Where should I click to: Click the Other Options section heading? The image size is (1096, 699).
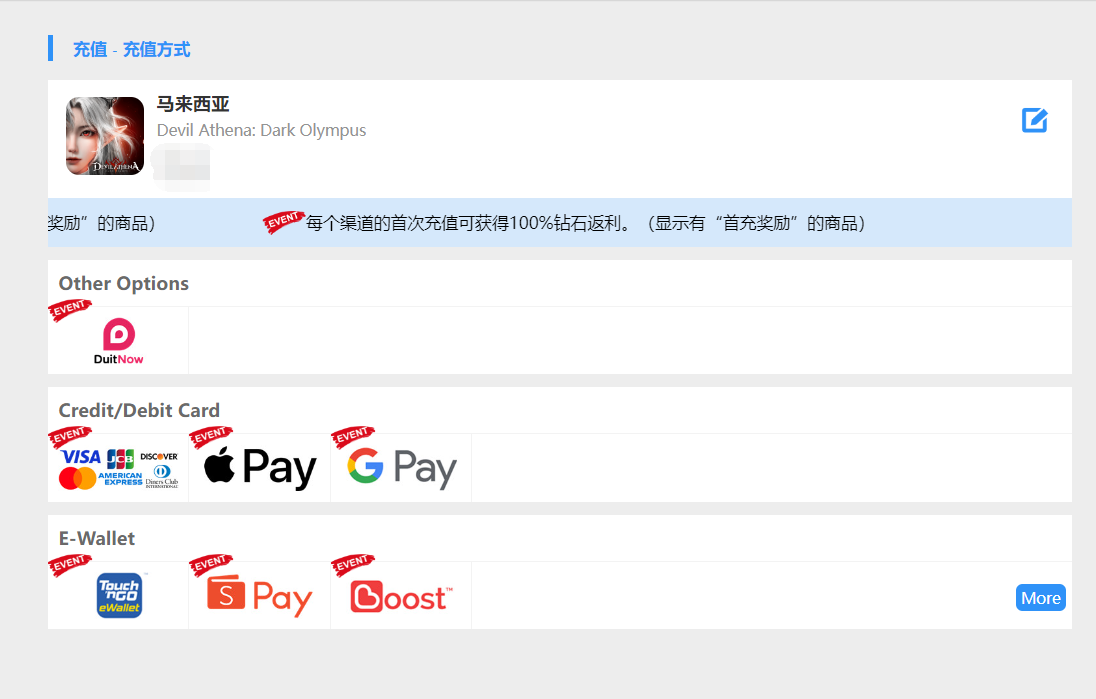point(124,284)
